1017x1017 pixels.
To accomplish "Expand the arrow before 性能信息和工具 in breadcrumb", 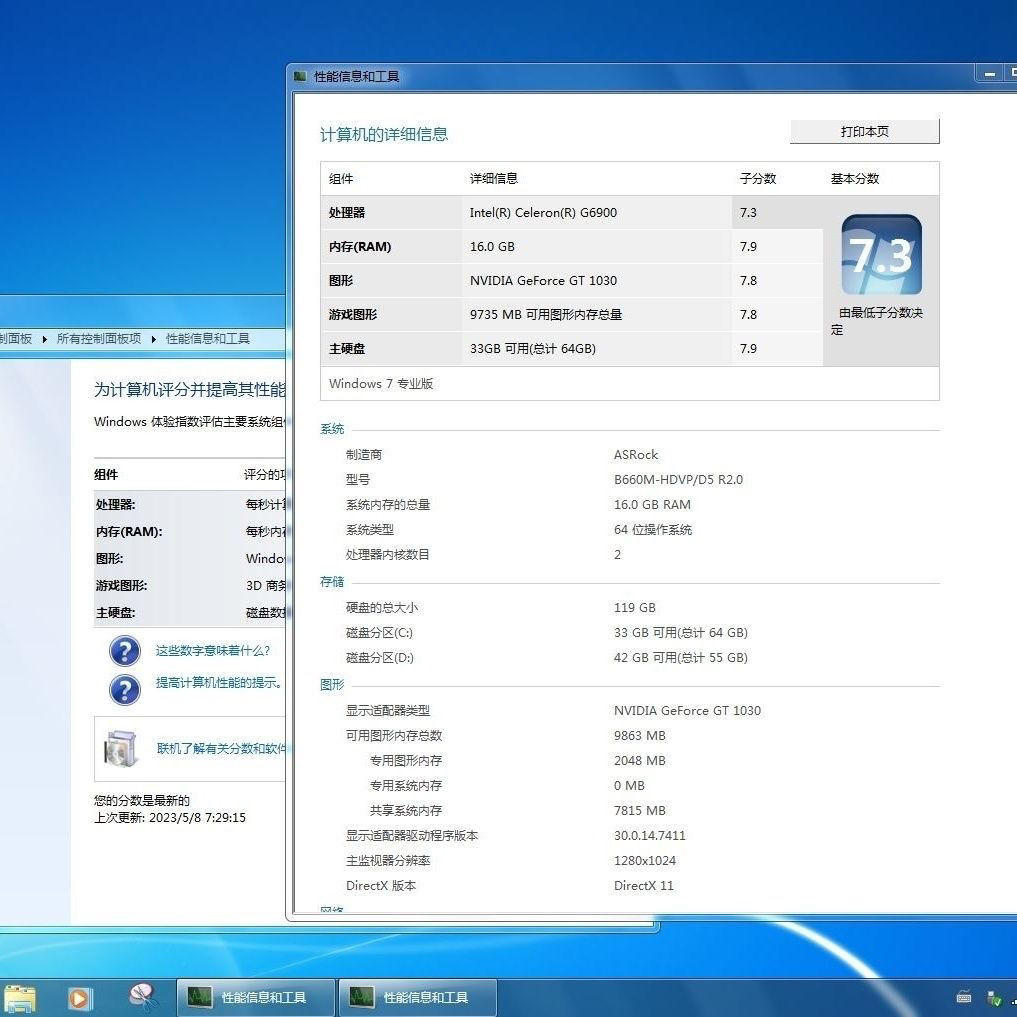I will click(x=154, y=339).
